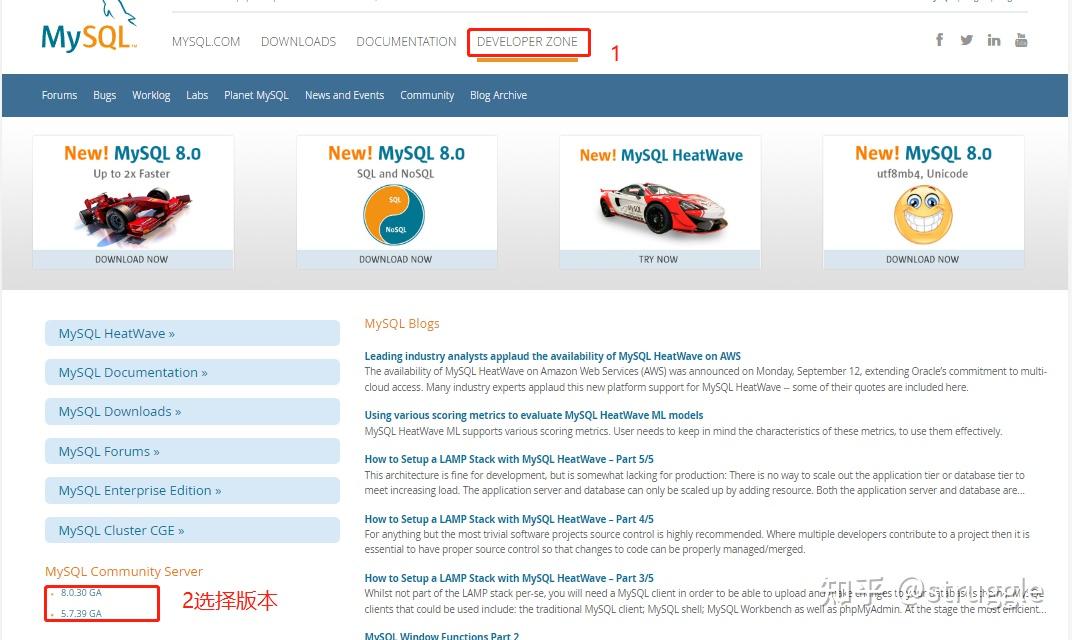Click the SQL and NoSQL yin-yang icon
Screen dimensions: 1072x640
click(394, 214)
